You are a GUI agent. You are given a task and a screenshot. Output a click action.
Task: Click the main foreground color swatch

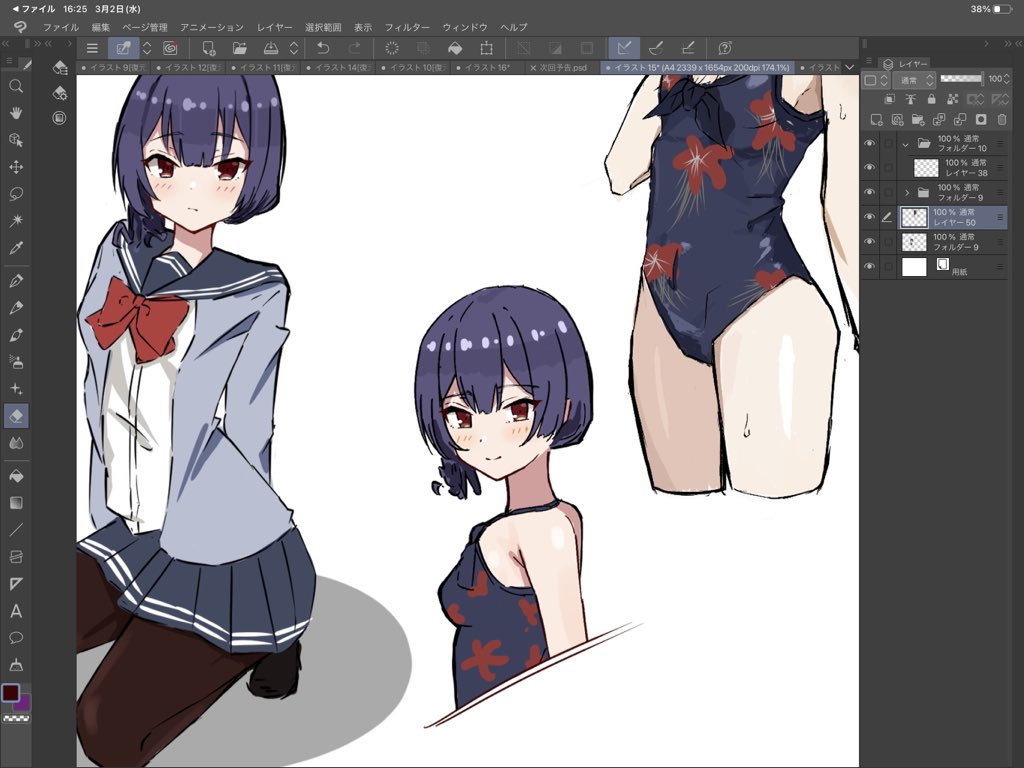(10, 693)
